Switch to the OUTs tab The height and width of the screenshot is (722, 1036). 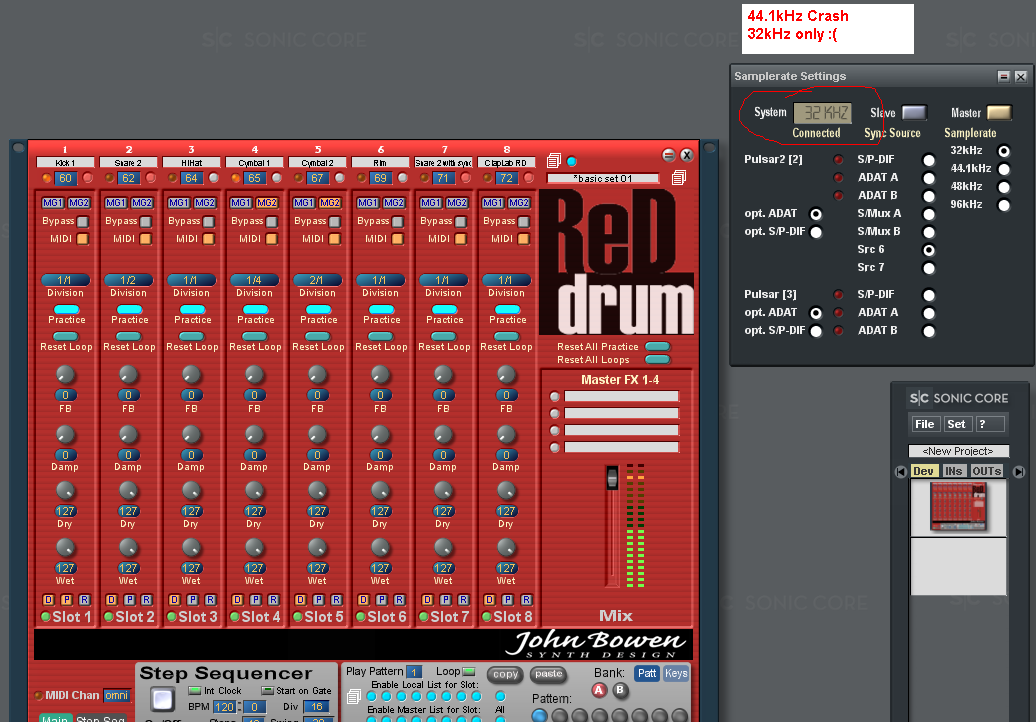pyautogui.click(x=986, y=471)
